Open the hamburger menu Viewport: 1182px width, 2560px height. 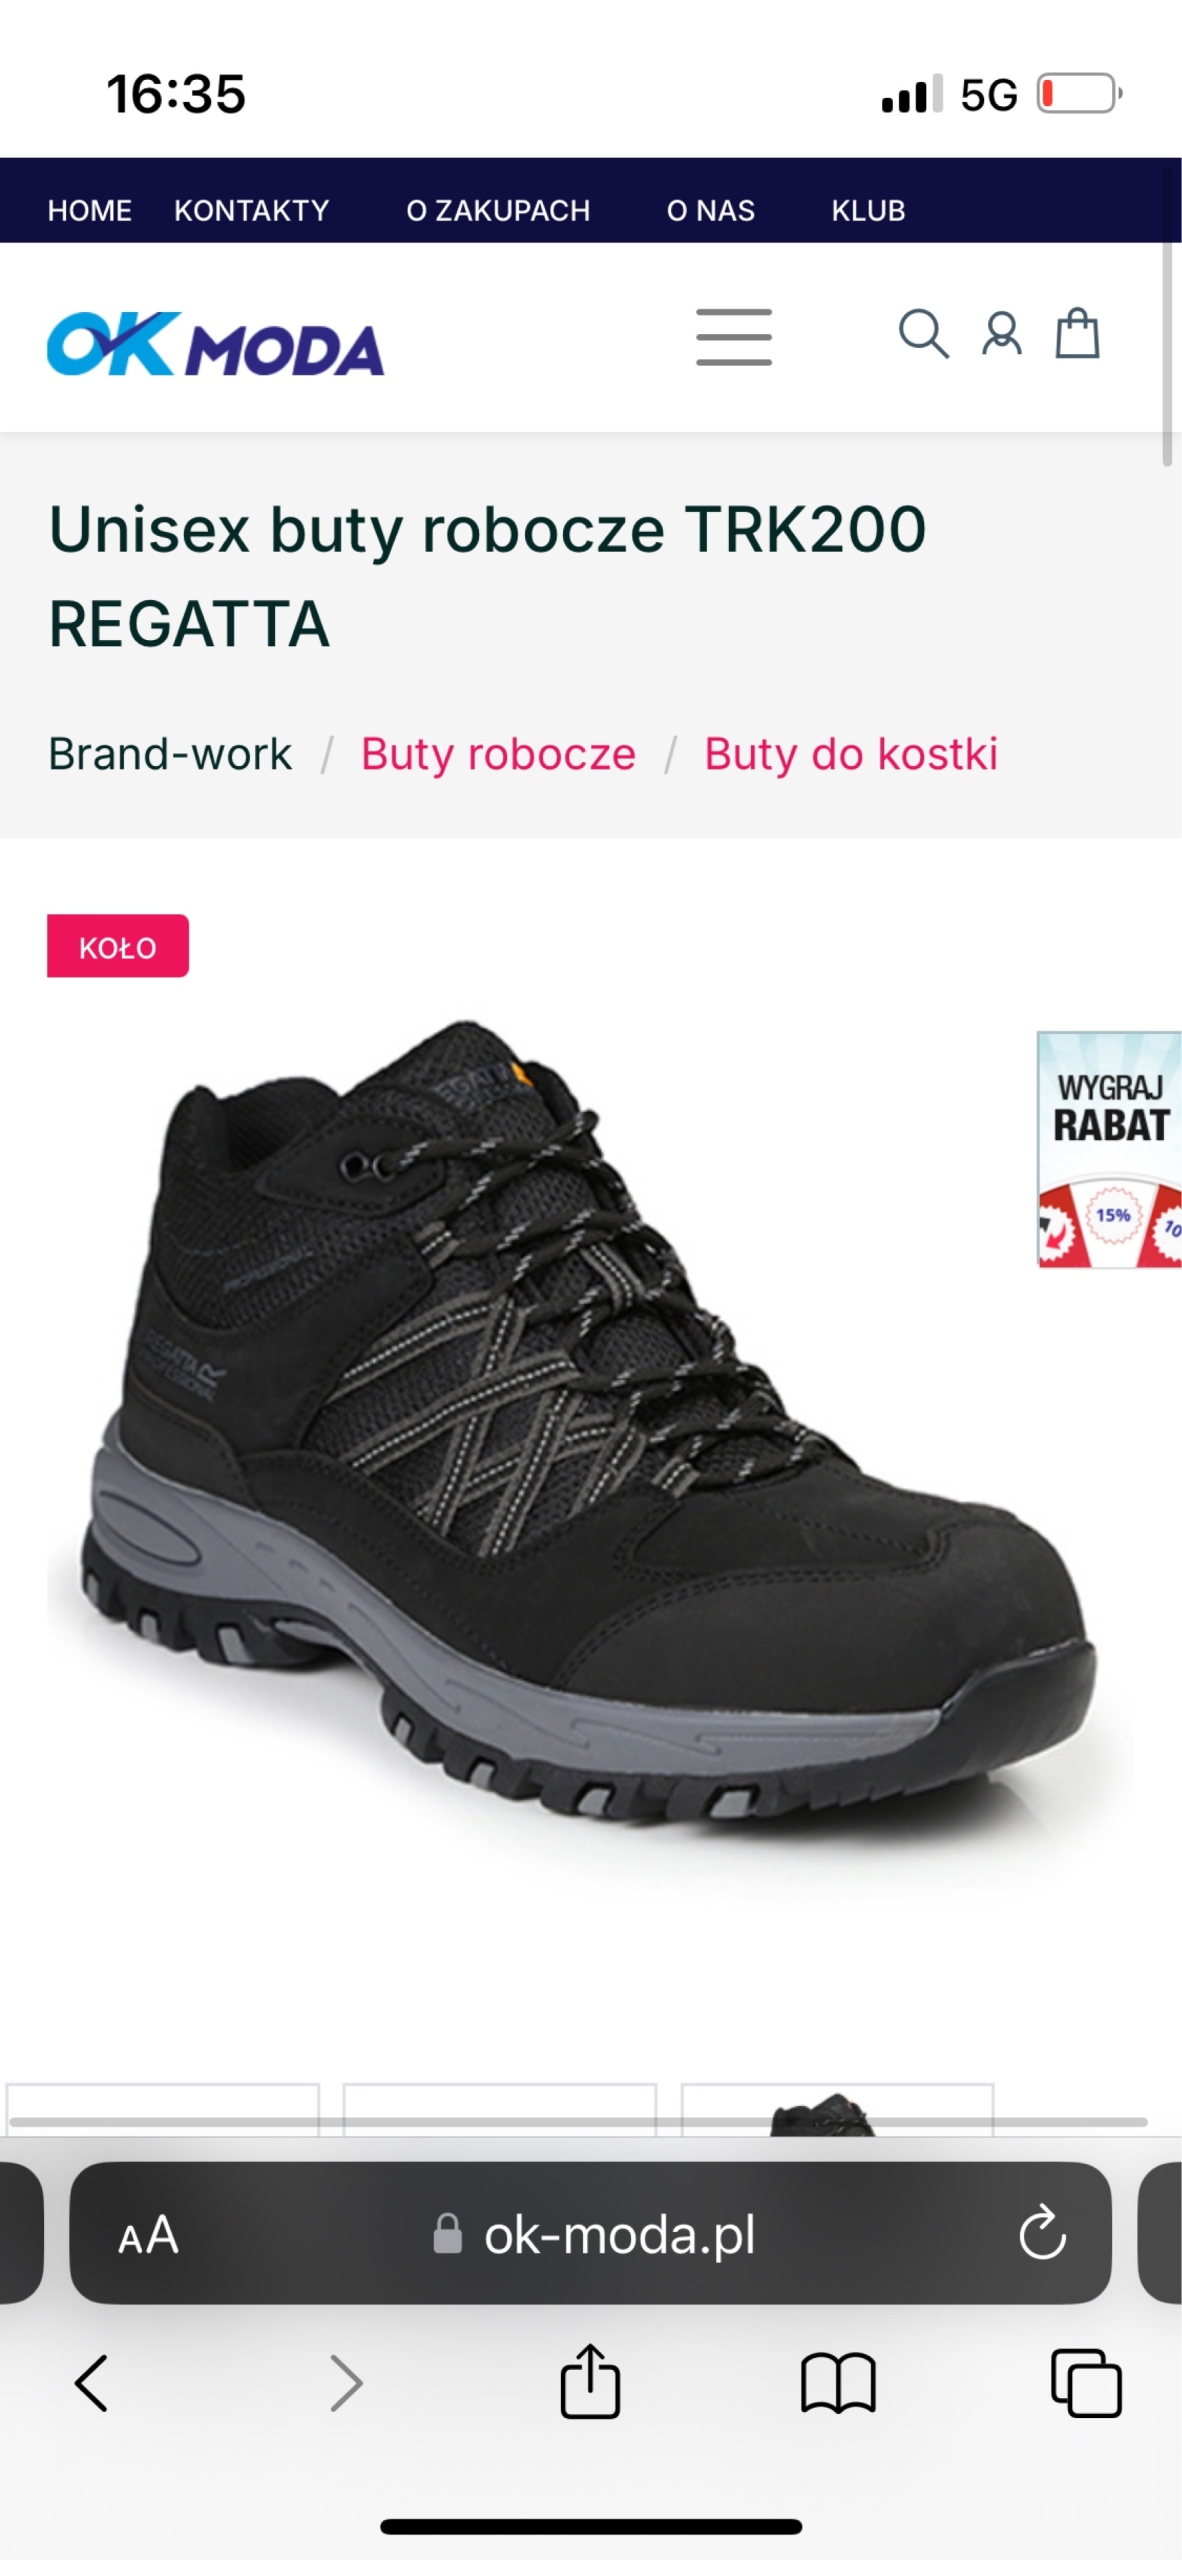pyautogui.click(x=734, y=337)
